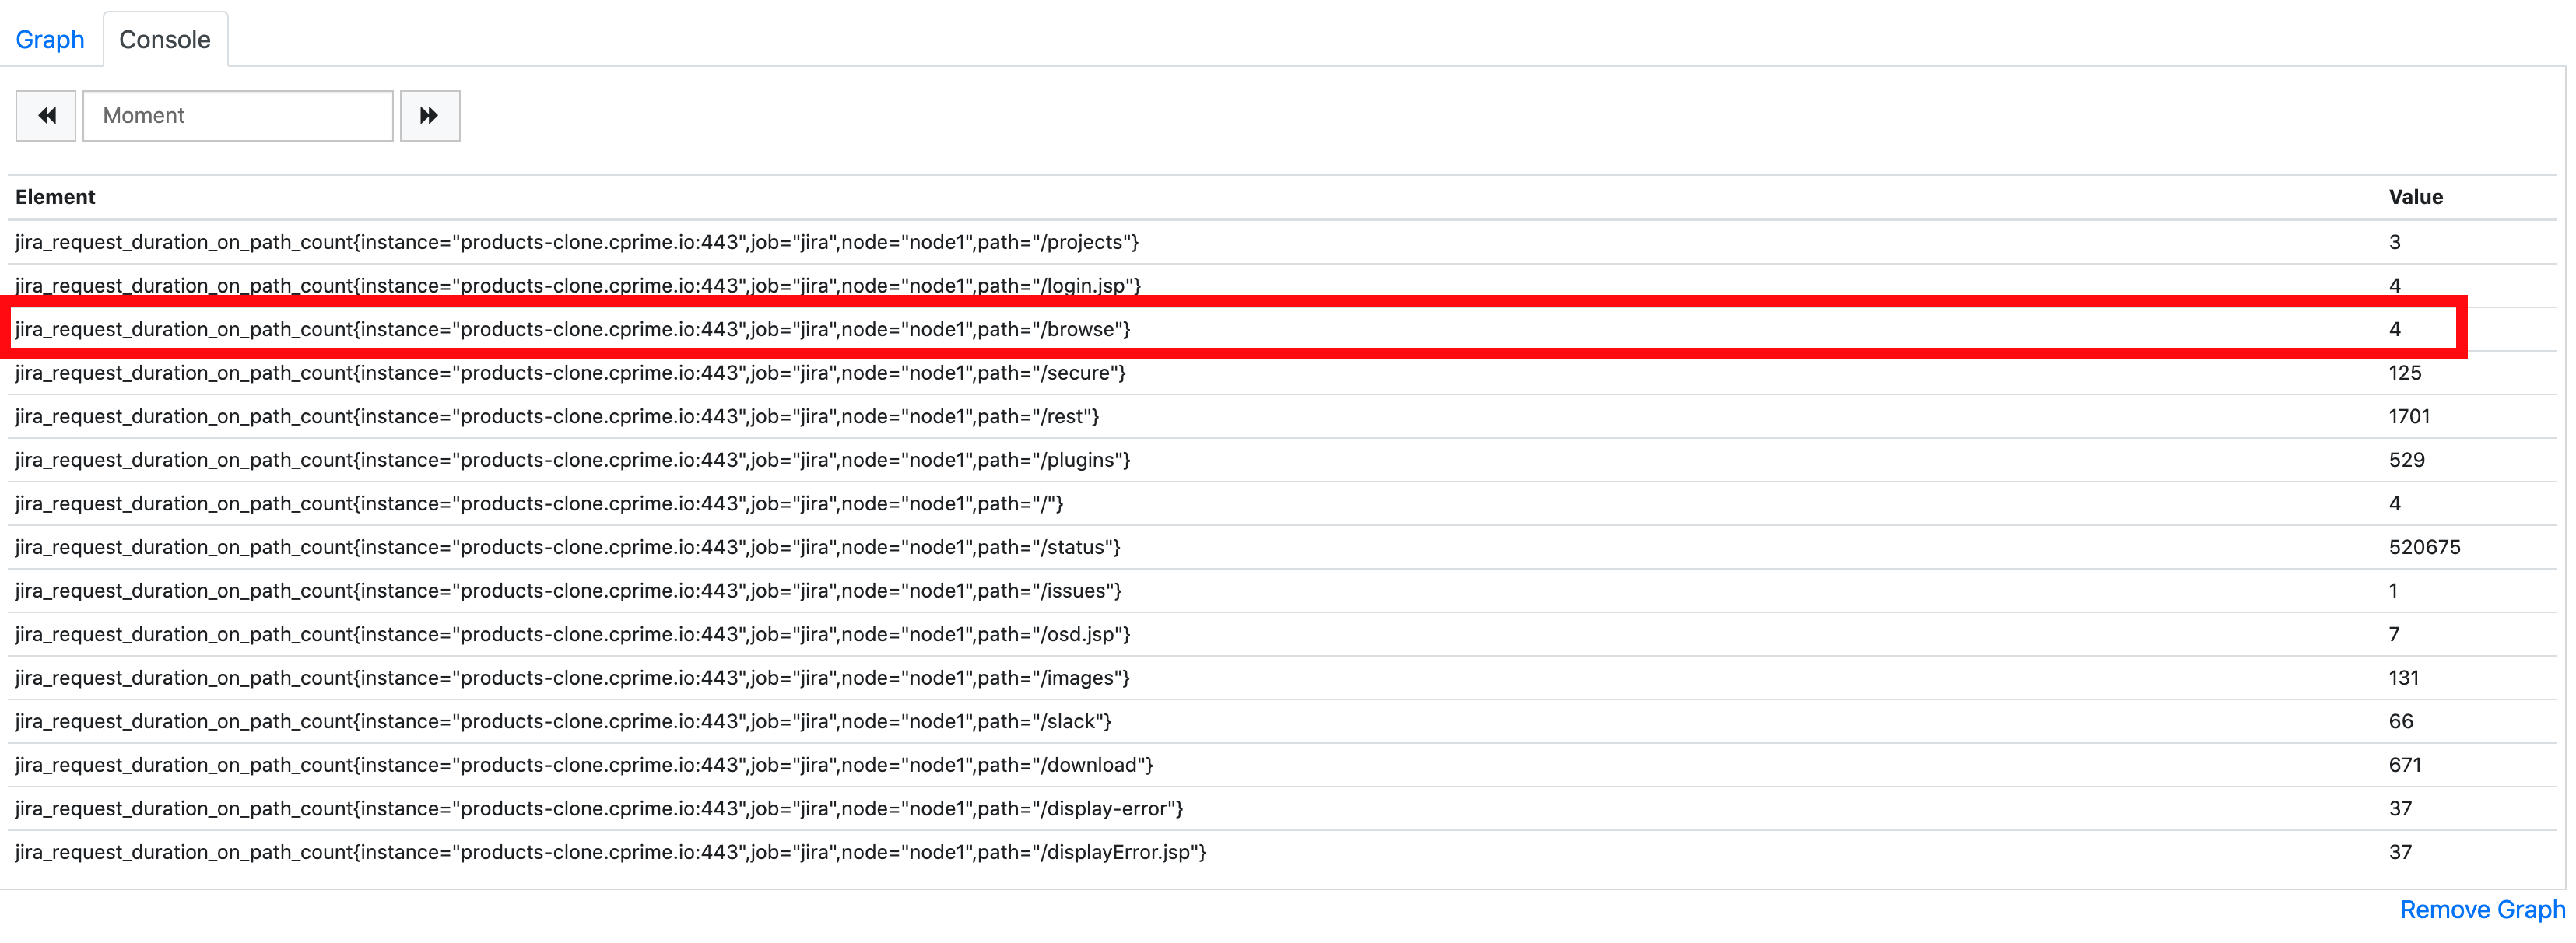Select the row with path="/browse"
The height and width of the screenshot is (943, 2576).
tap(1282, 329)
